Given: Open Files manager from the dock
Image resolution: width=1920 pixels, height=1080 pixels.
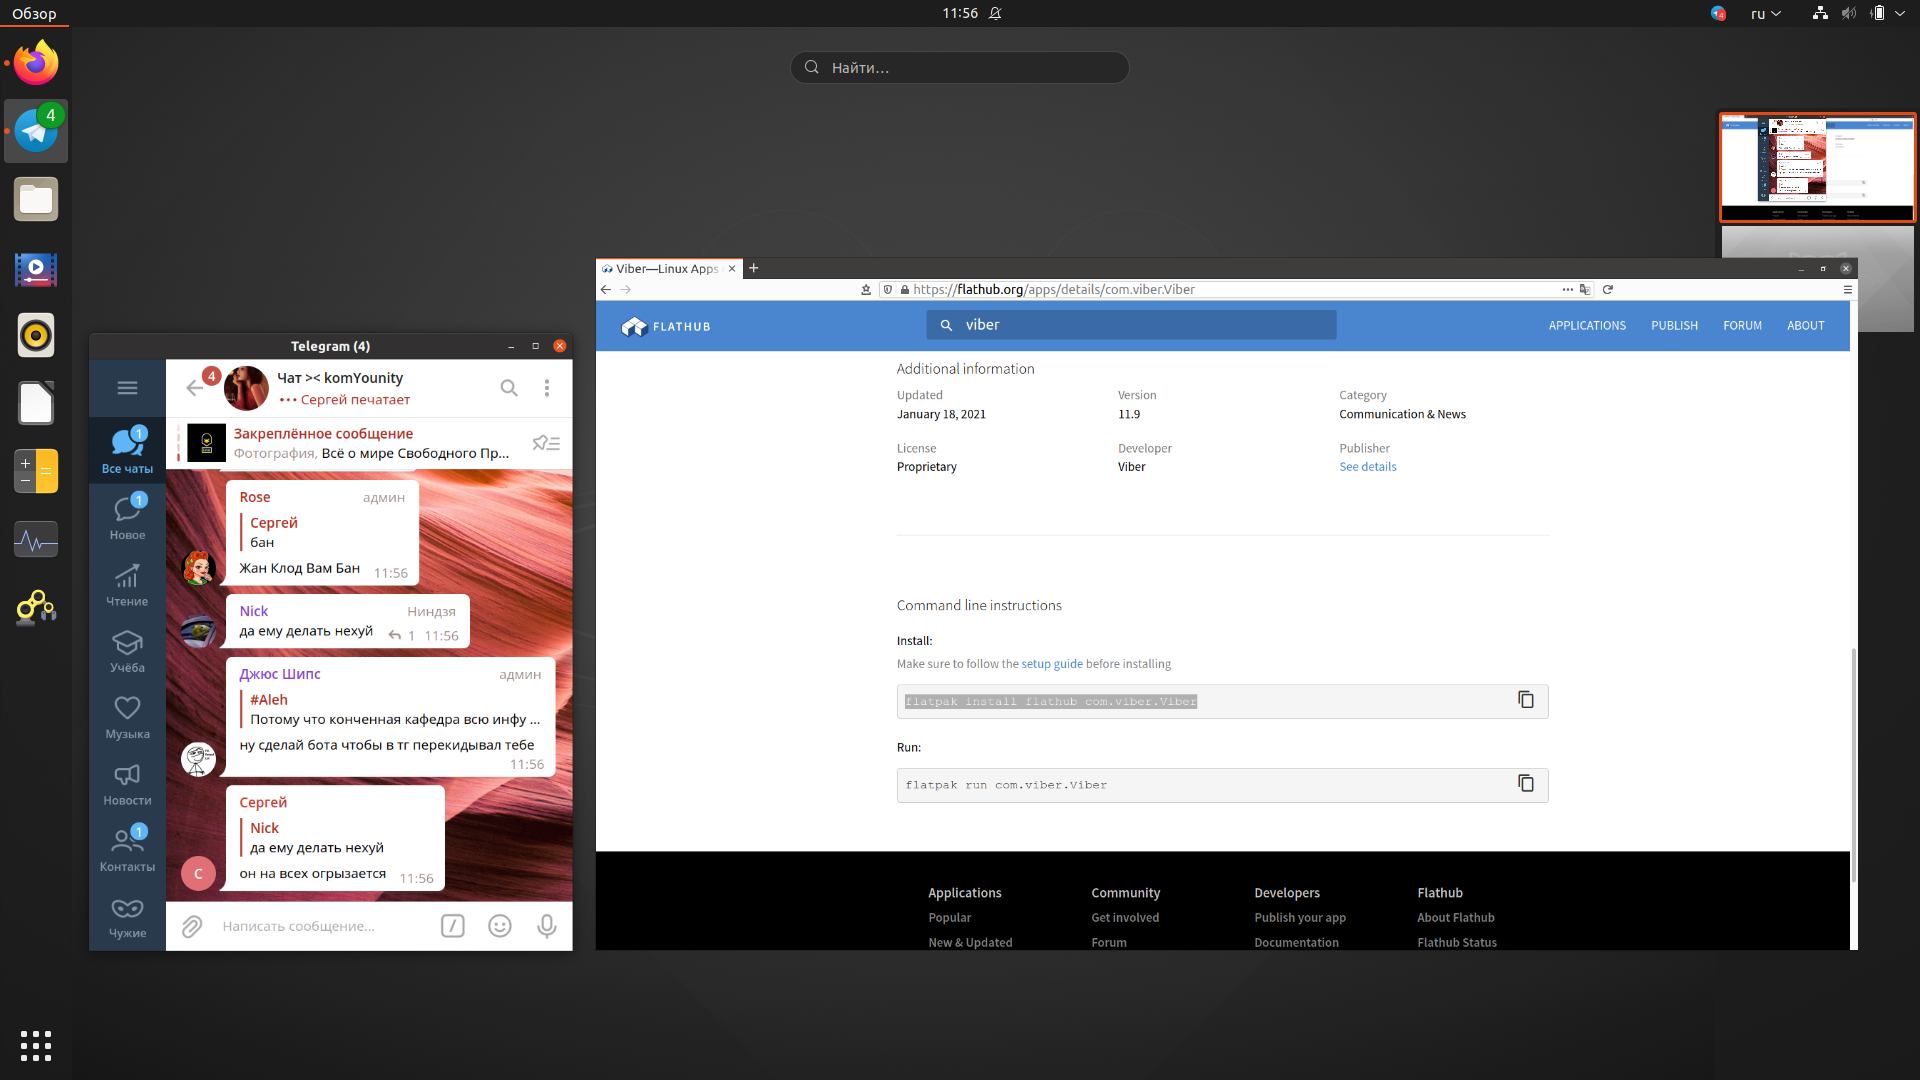Looking at the screenshot, I should (x=36, y=199).
